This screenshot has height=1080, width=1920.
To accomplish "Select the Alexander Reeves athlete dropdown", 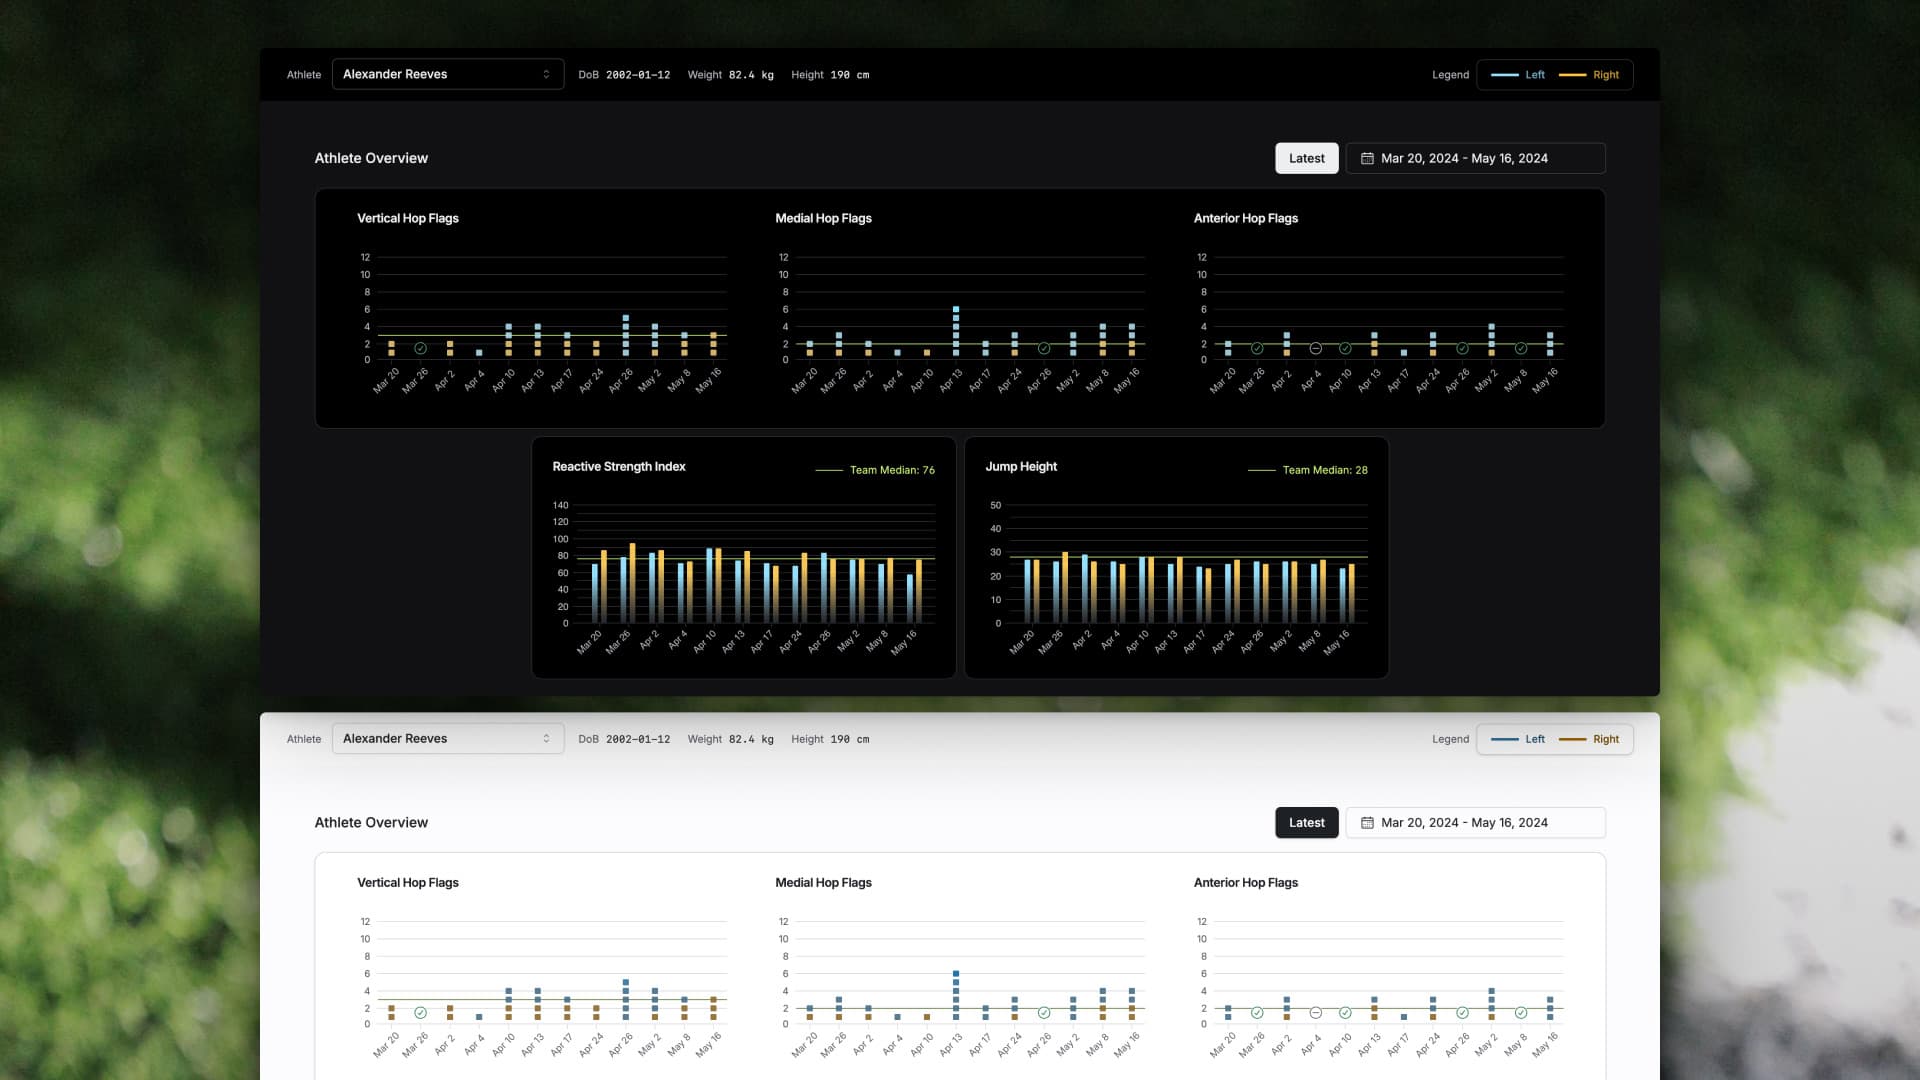I will (x=448, y=74).
